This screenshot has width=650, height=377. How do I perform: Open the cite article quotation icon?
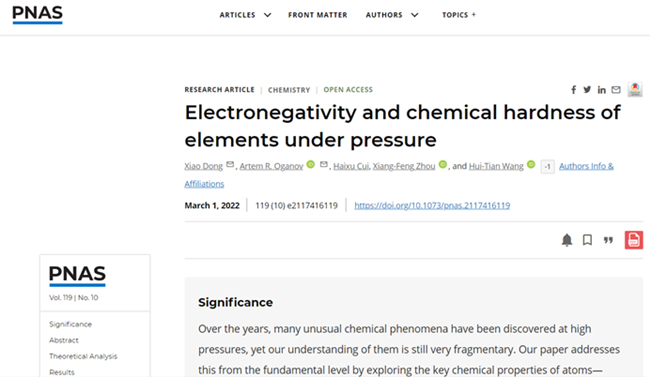608,240
